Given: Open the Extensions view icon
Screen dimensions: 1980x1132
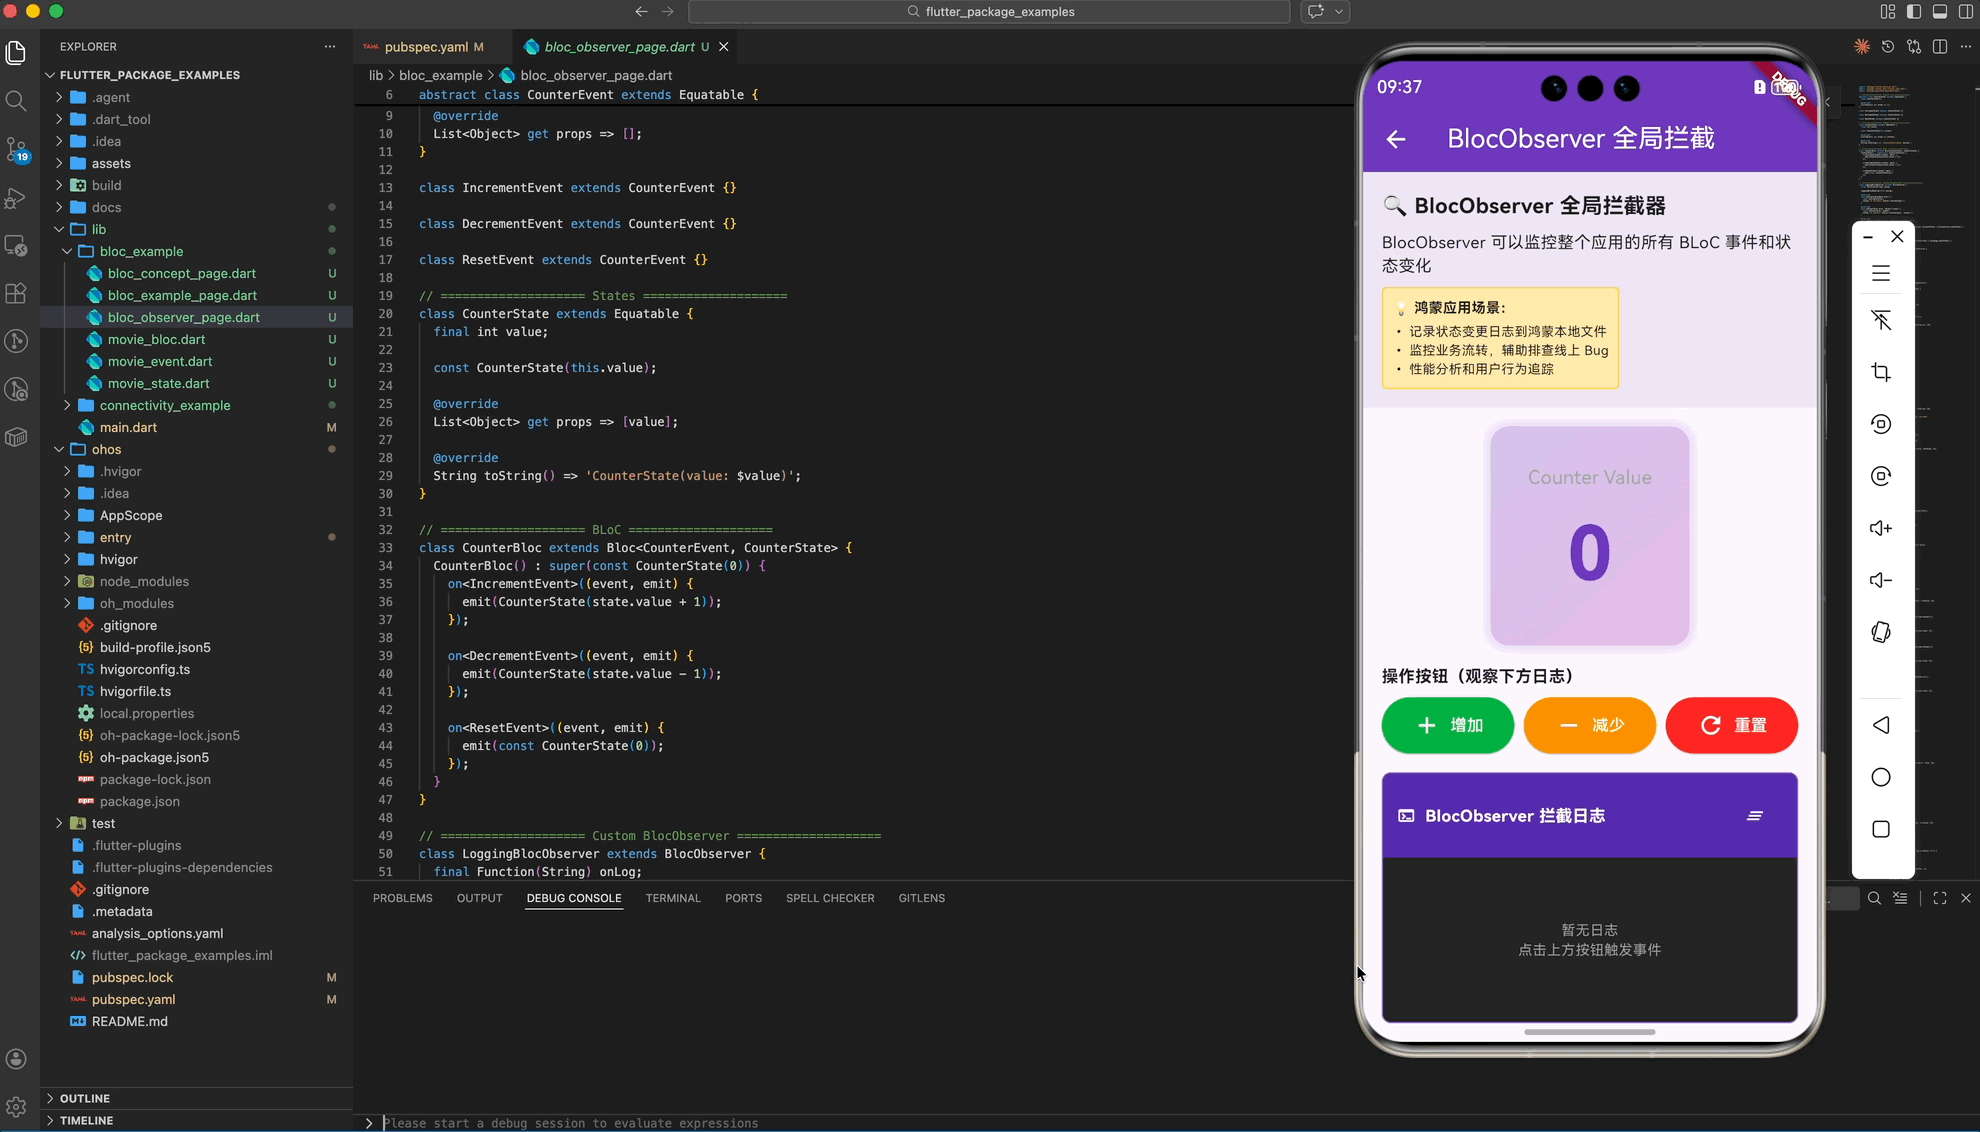Looking at the screenshot, I should (x=16, y=293).
